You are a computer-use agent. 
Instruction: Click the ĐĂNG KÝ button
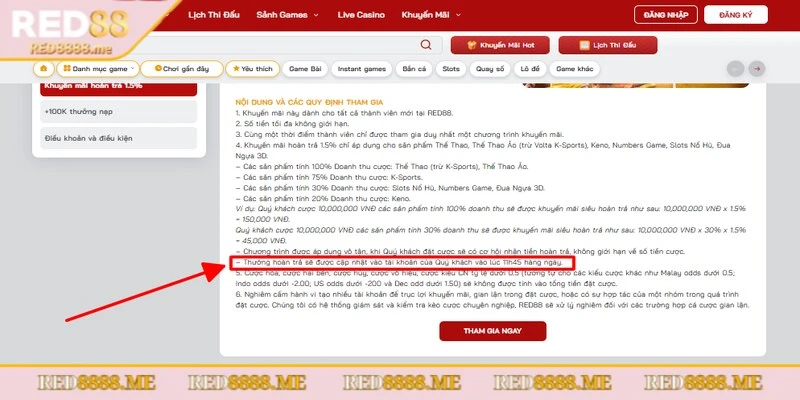click(736, 15)
